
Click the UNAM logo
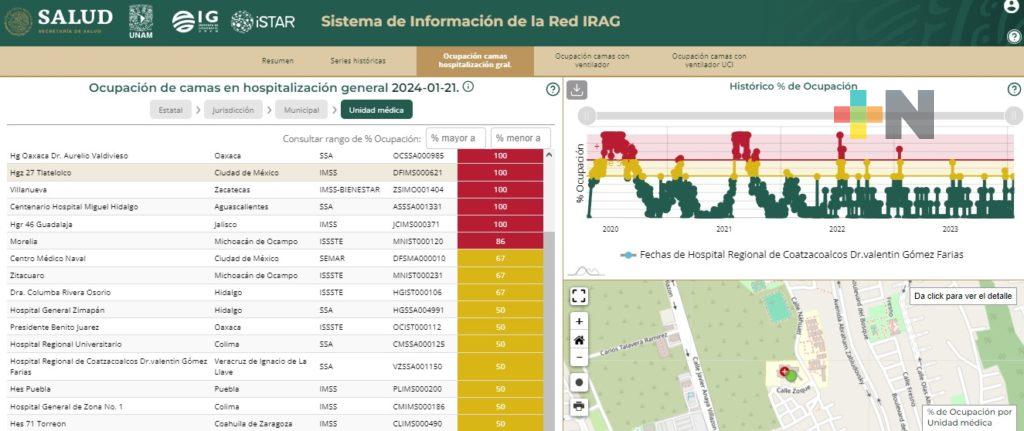click(x=140, y=22)
